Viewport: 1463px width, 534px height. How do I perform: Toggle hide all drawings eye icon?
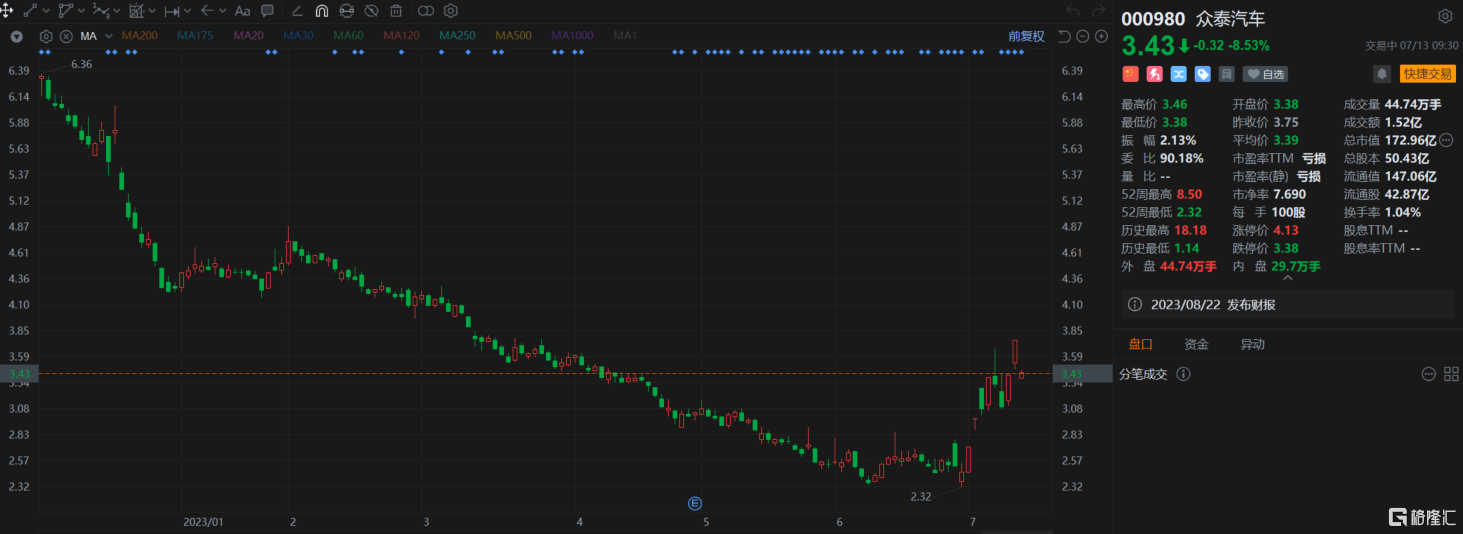371,11
